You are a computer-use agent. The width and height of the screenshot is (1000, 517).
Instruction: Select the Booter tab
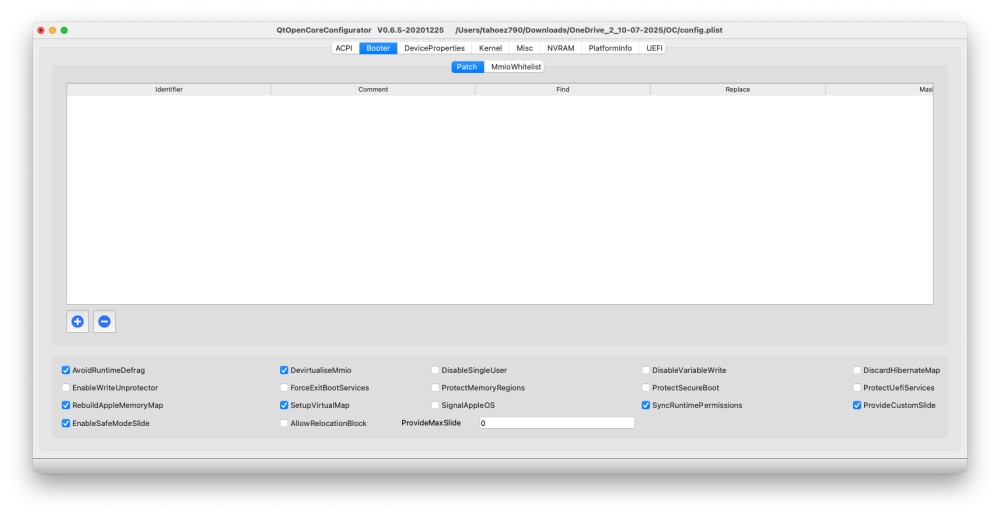pyautogui.click(x=378, y=48)
